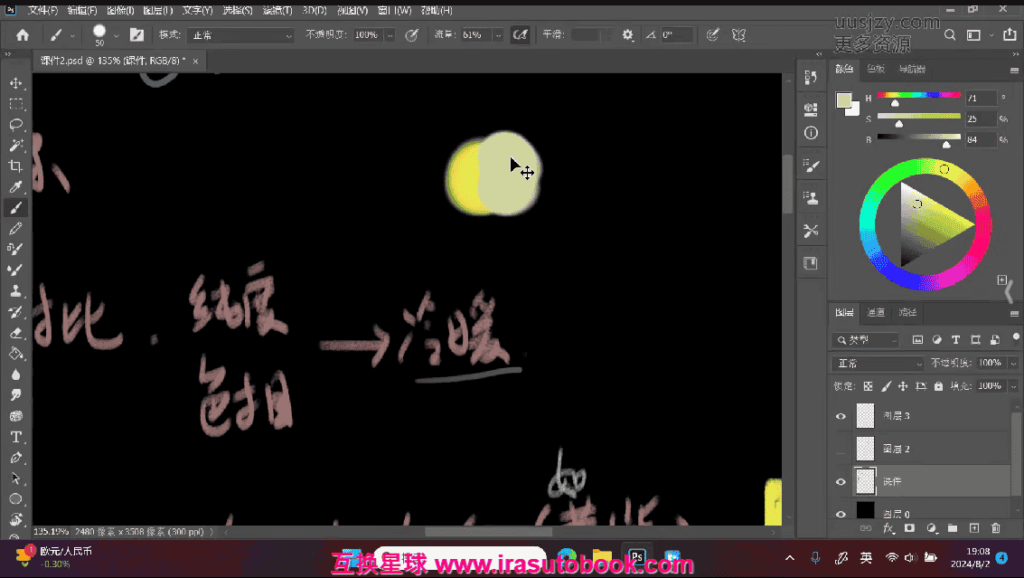Viewport: 1024px width, 578px height.
Task: Open brush preset picker arrow
Action: click(x=116, y=35)
